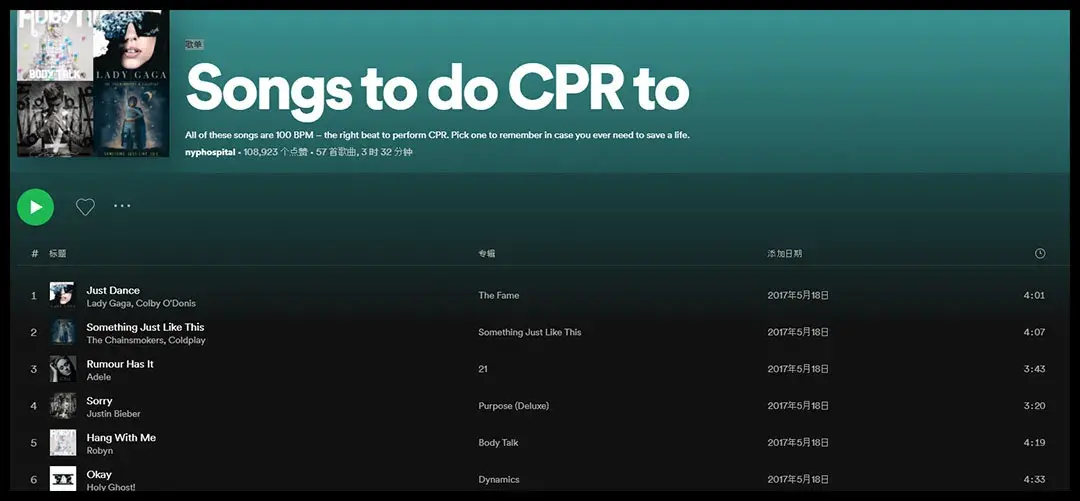Click the 3:20 duration of Sorry
Viewport: 1080px width, 501px height.
click(1034, 406)
